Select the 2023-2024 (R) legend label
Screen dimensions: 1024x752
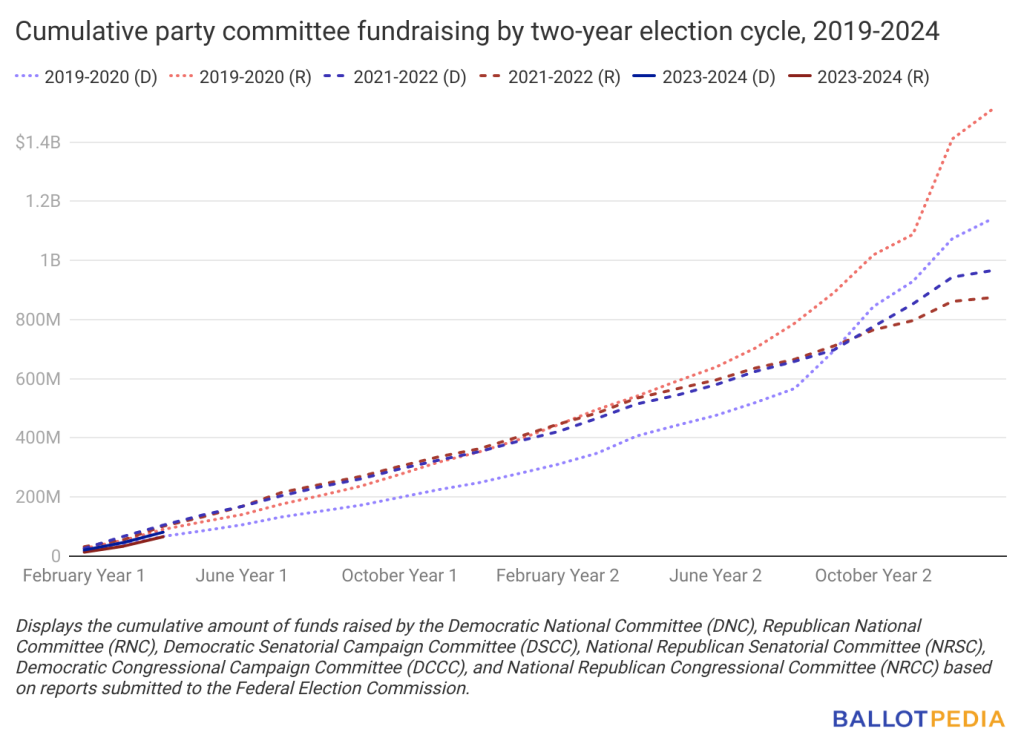[873, 77]
